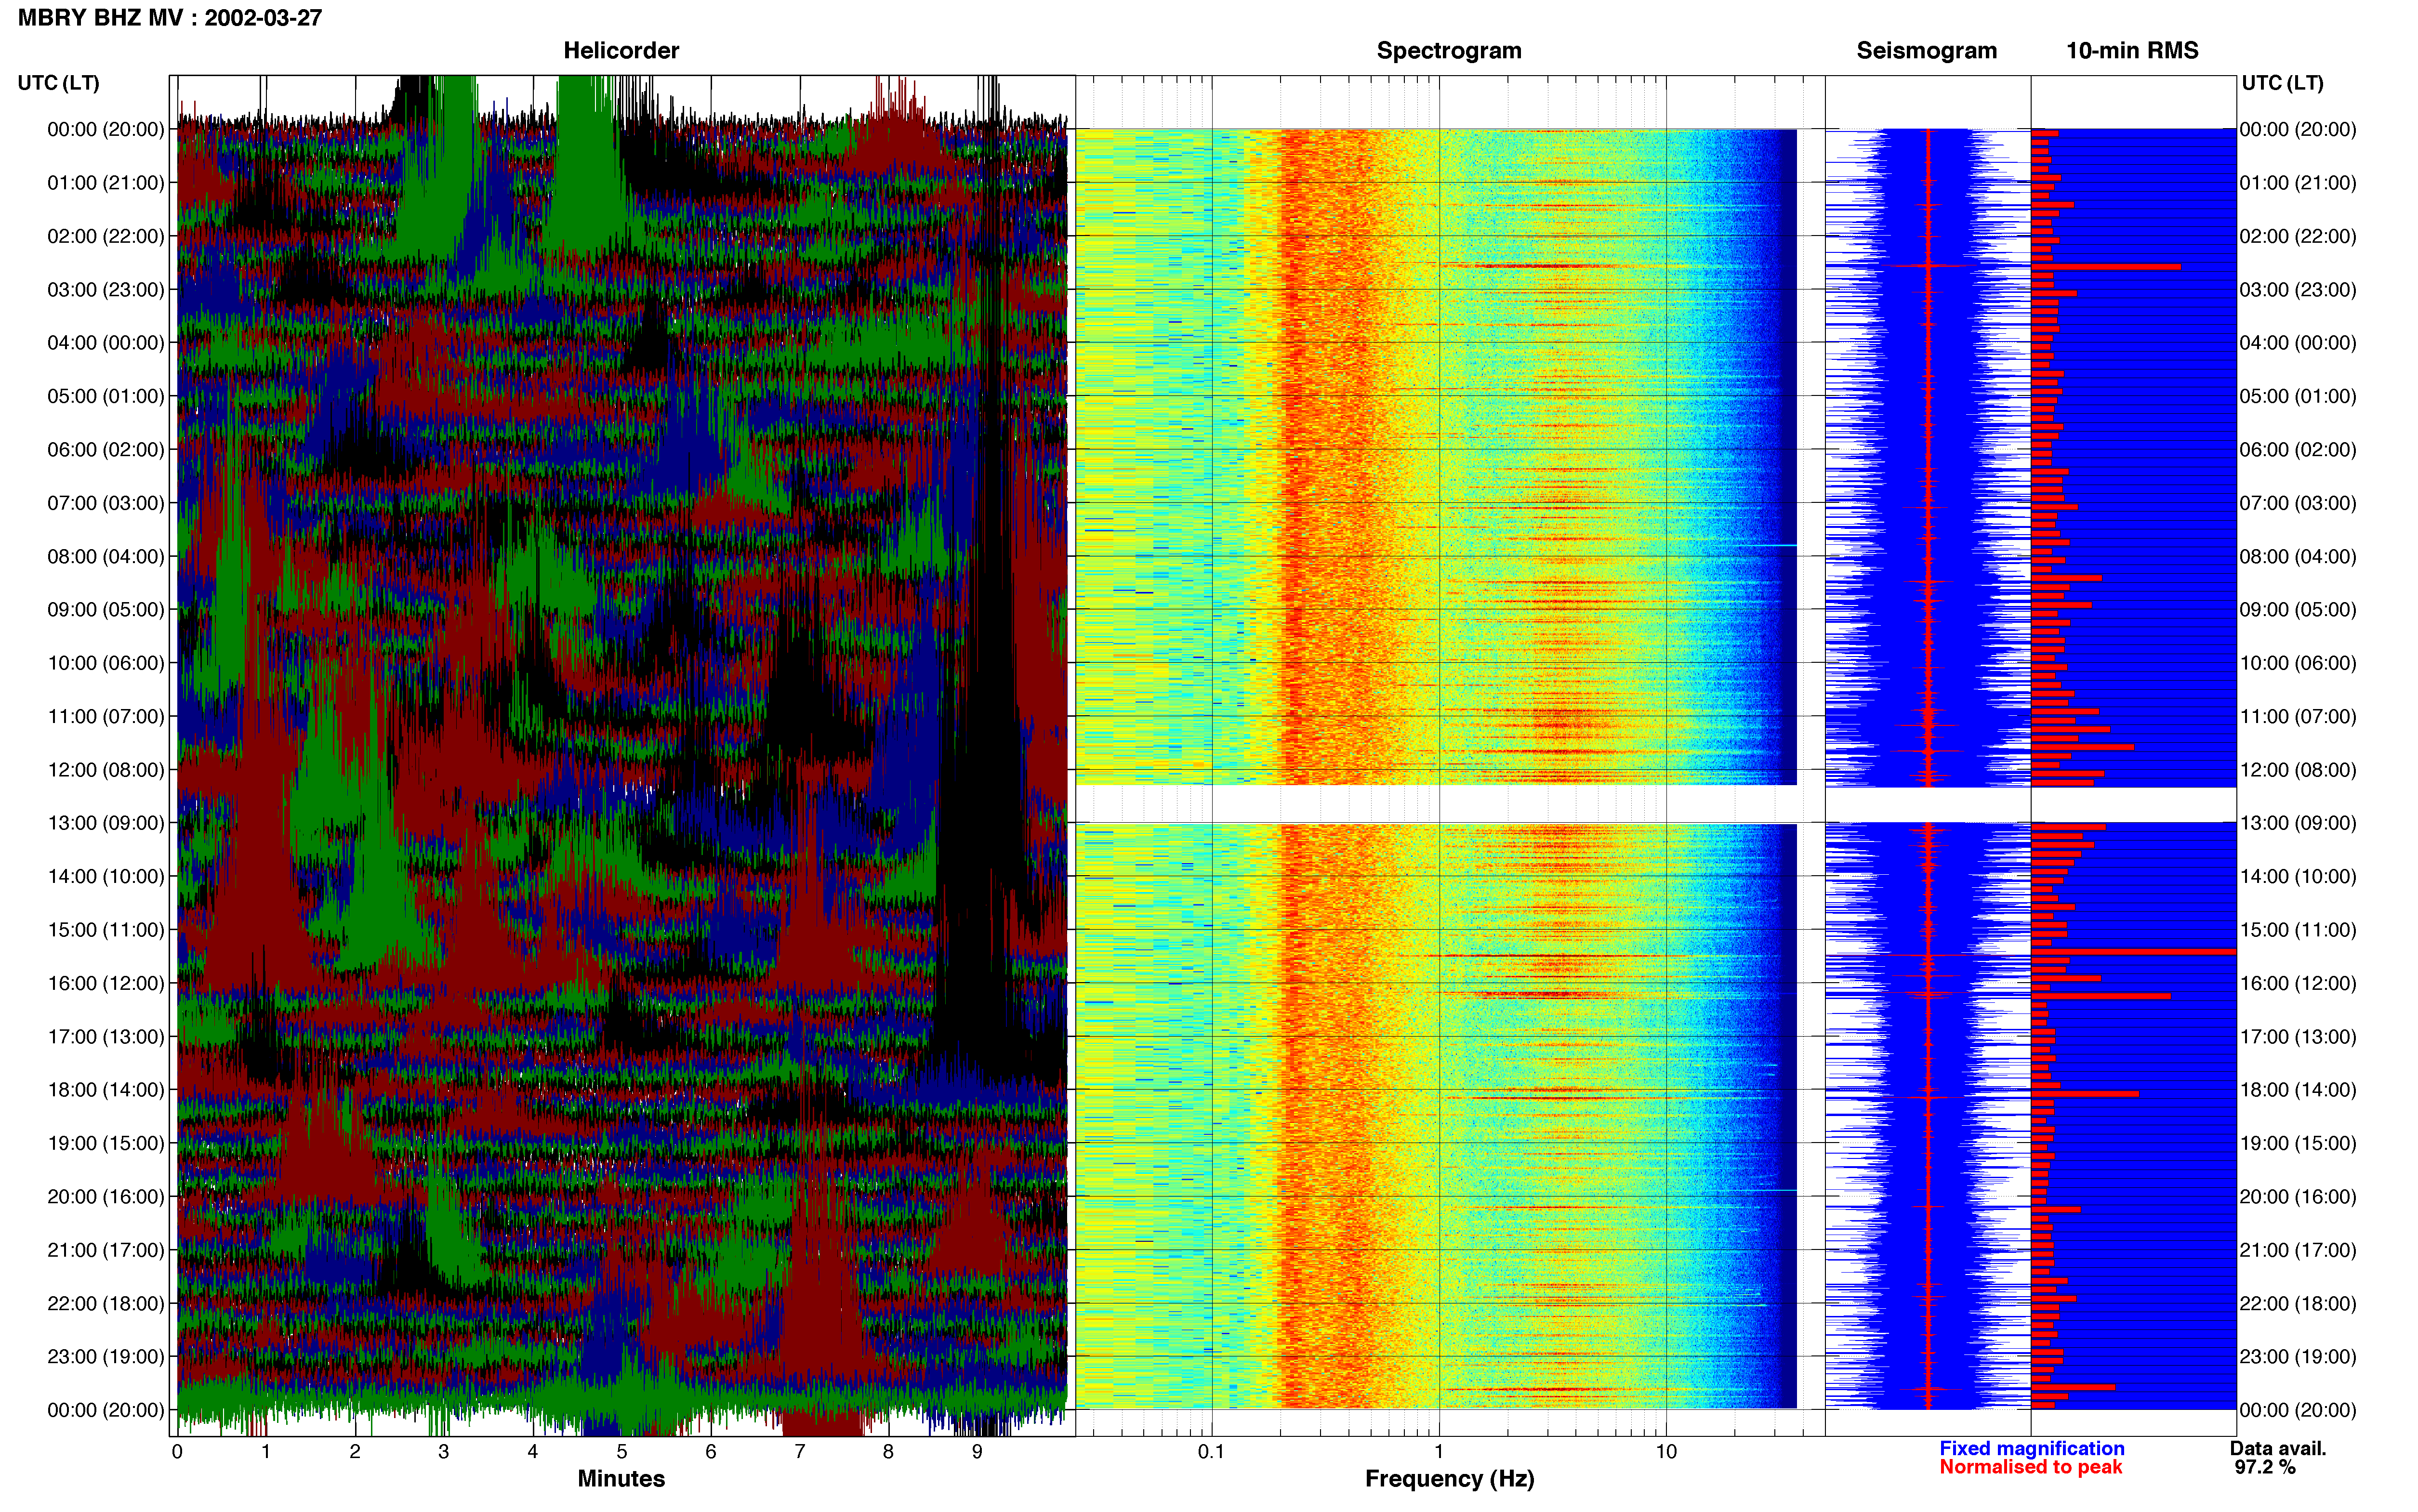Click '06:00 (02:00)' beside the Helicorder
2418x1512 pixels.
(106, 450)
